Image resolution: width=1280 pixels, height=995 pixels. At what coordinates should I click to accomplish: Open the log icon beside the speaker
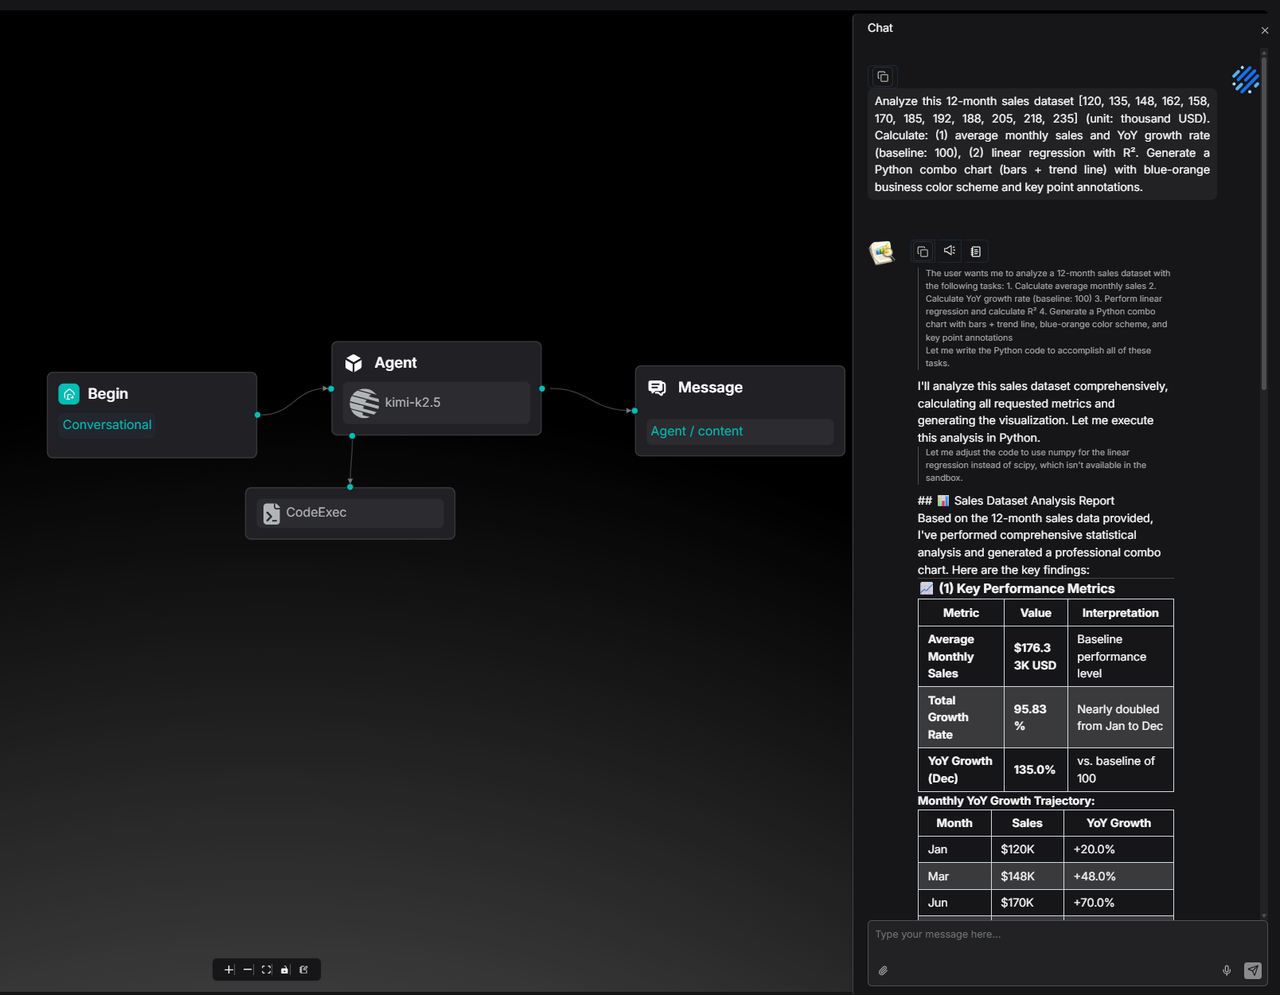tap(976, 252)
